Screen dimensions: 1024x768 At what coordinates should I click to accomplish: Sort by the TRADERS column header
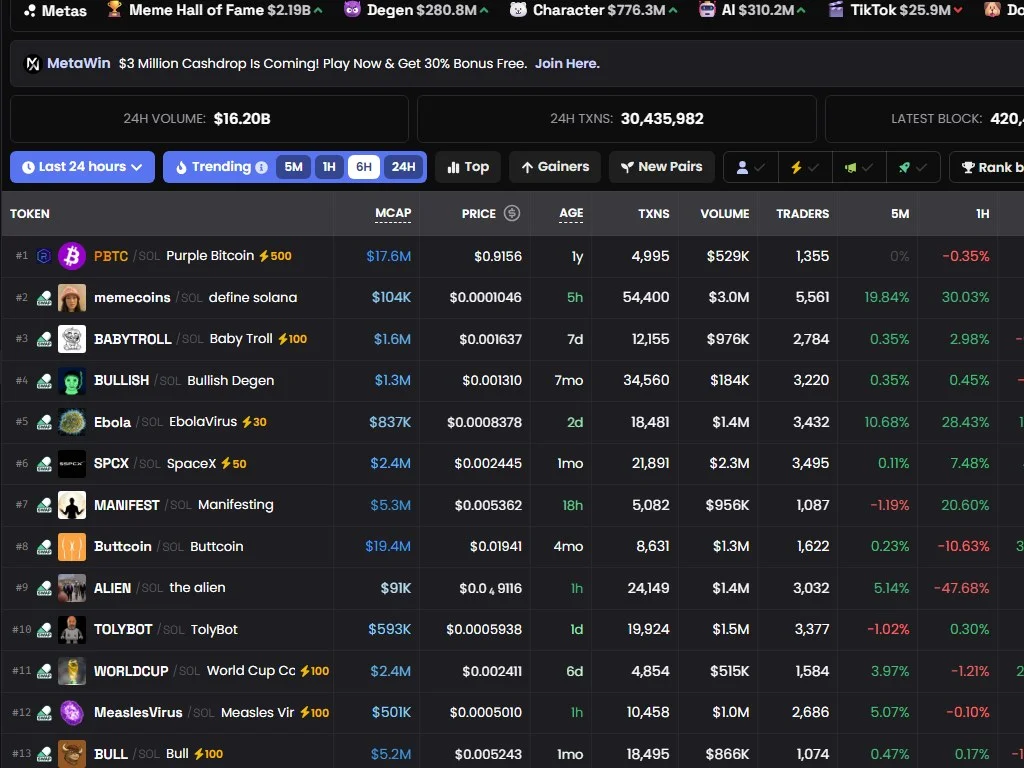(x=803, y=214)
